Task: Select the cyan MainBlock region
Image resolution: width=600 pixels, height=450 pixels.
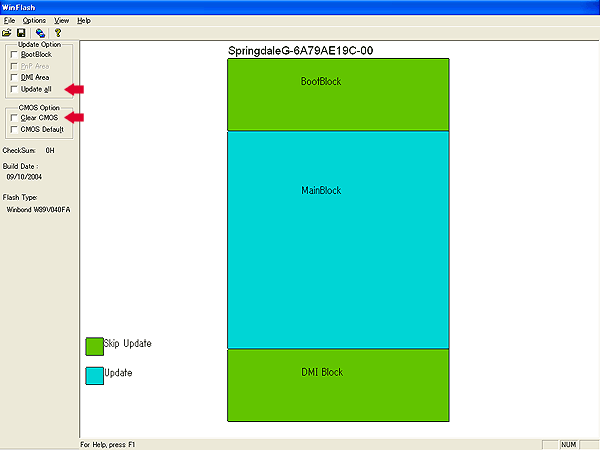Action: click(x=338, y=240)
